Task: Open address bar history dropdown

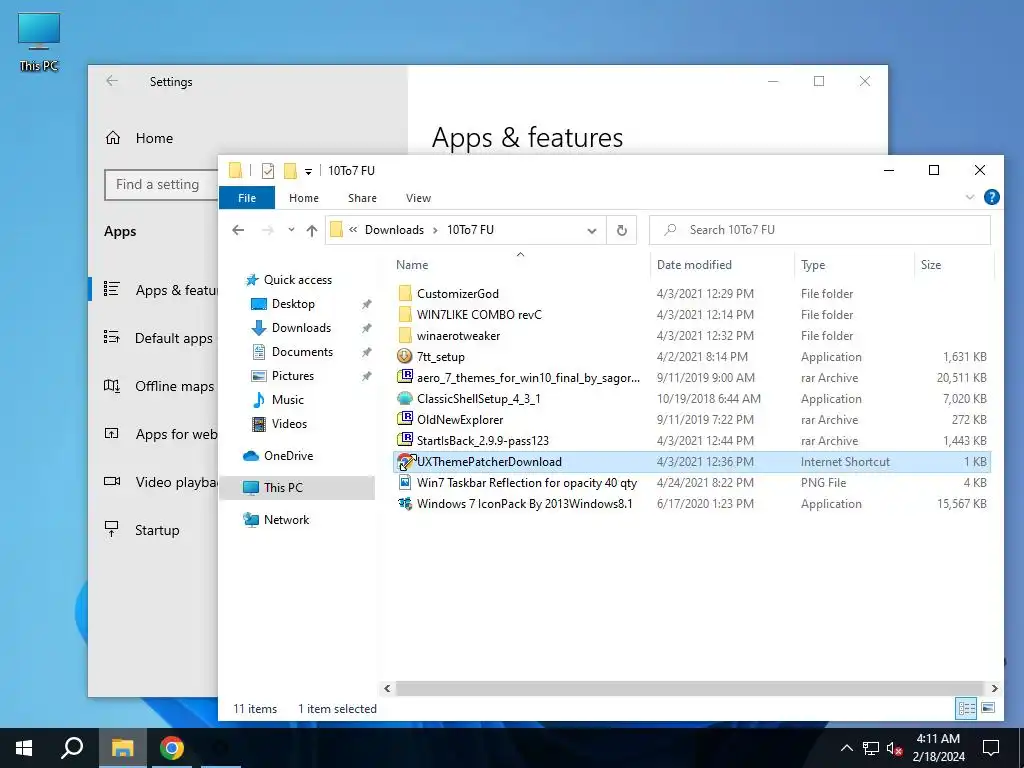Action: [592, 230]
